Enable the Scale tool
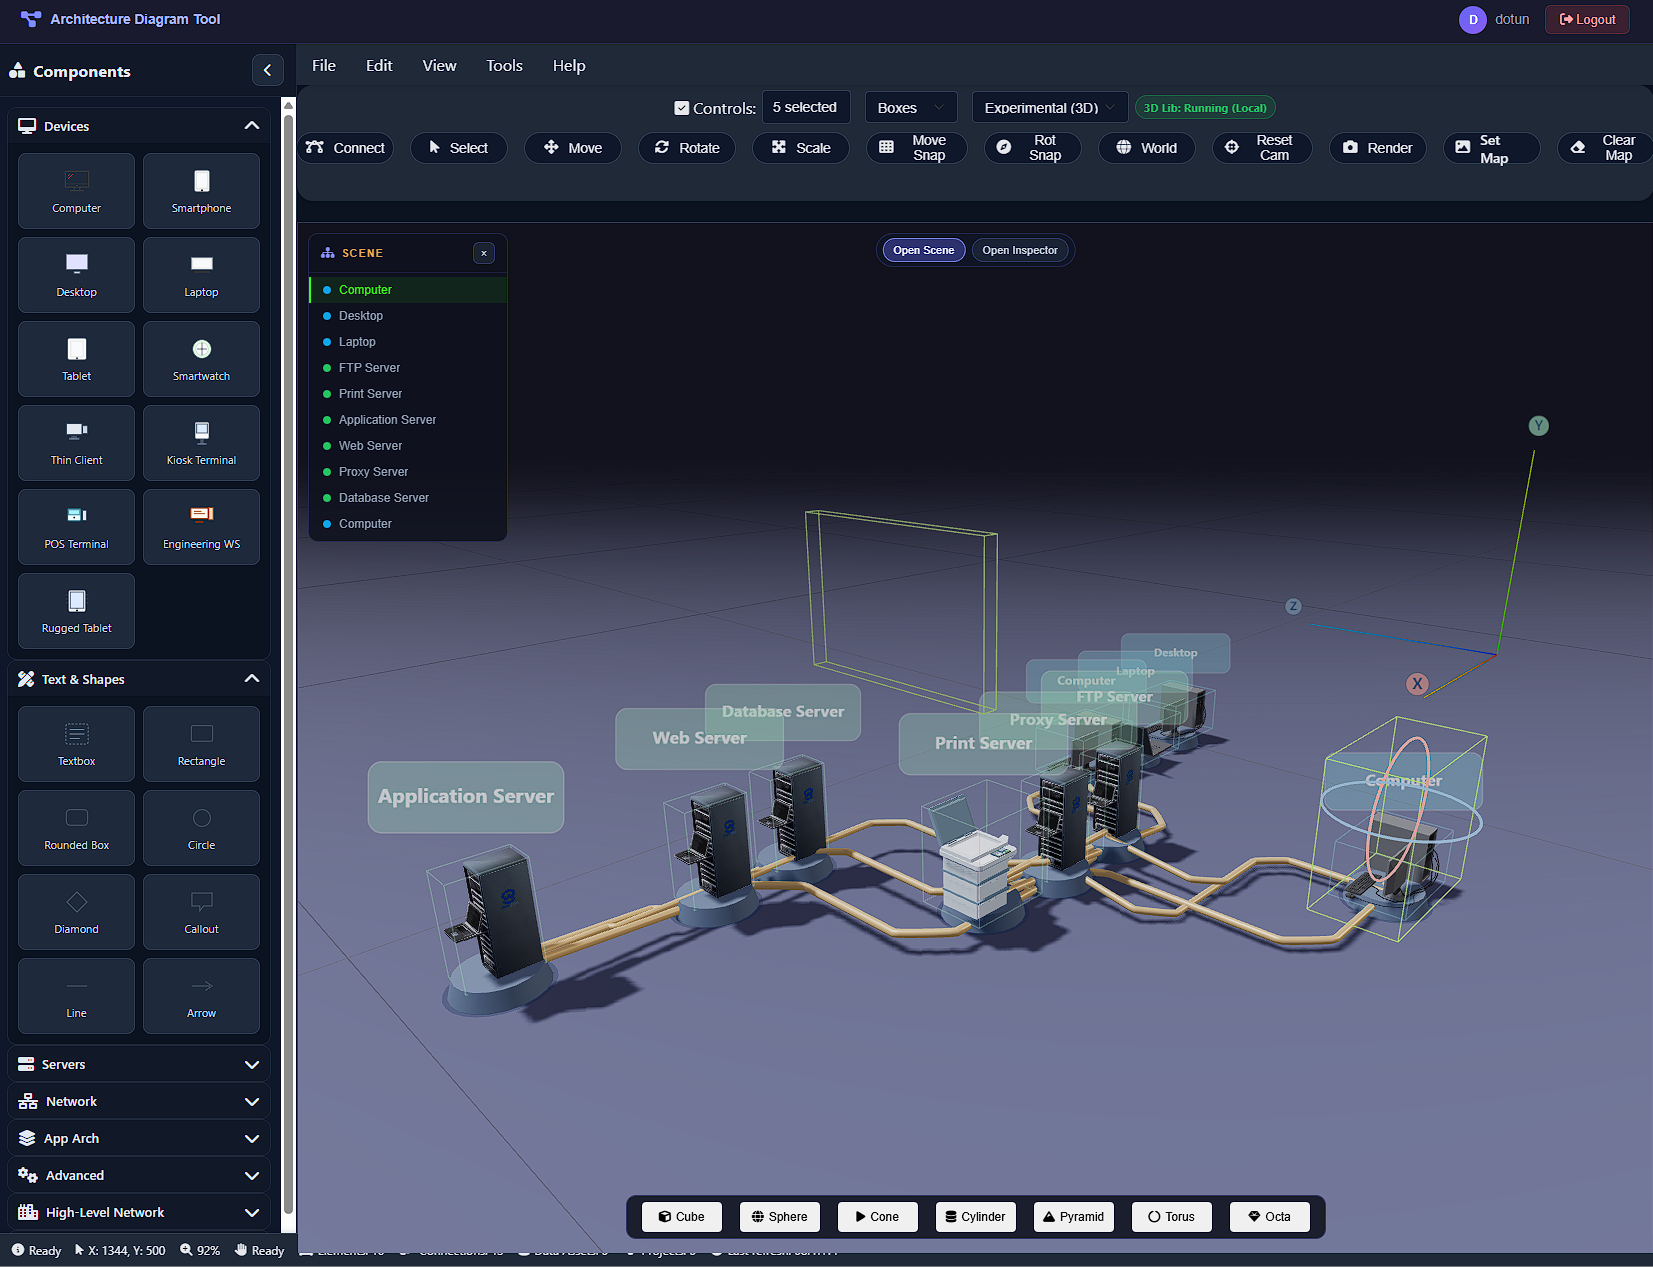Viewport: 1653px width, 1267px height. pos(800,147)
